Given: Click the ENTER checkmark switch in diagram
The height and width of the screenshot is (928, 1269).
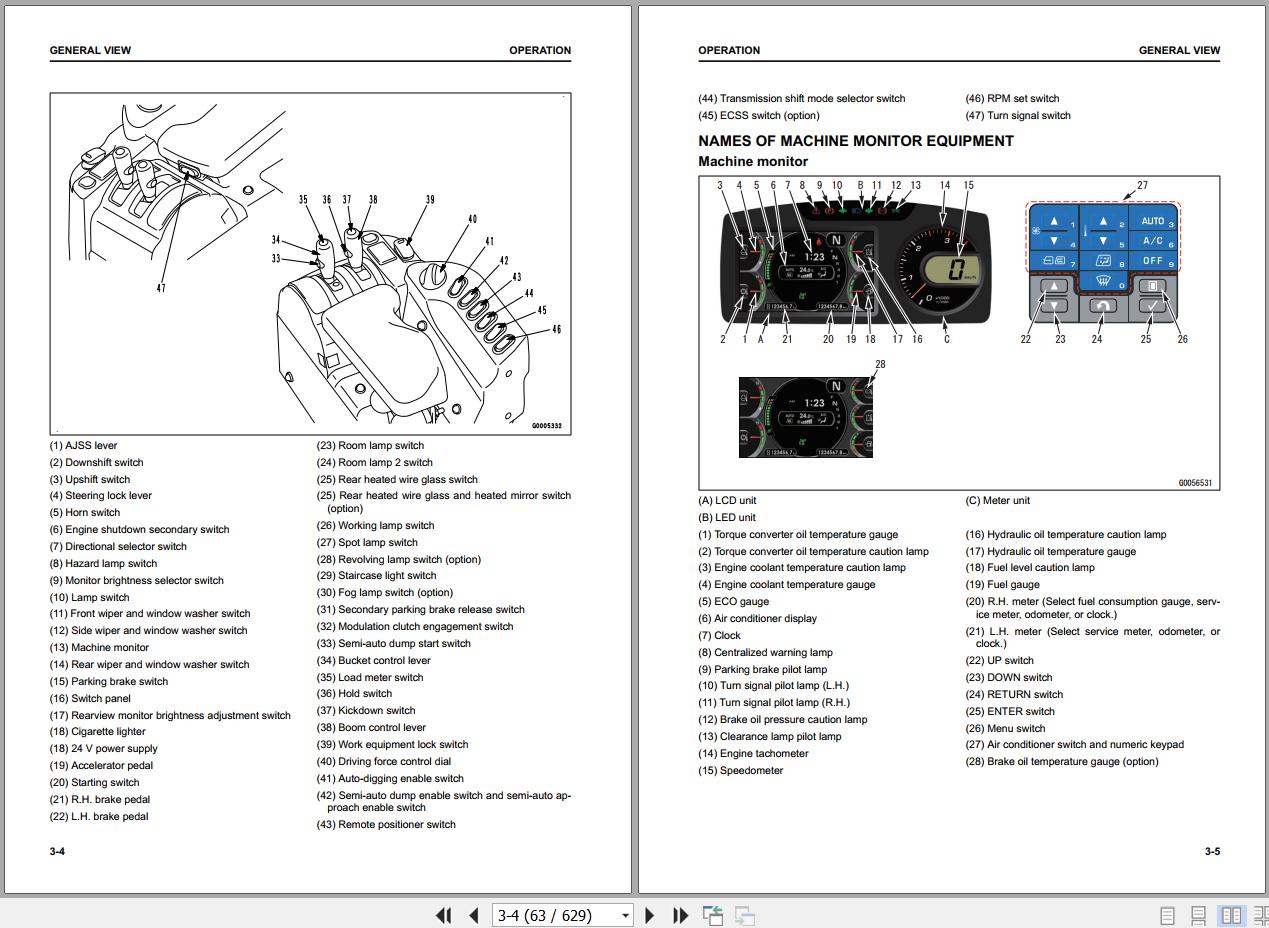Looking at the screenshot, I should tap(1152, 306).
